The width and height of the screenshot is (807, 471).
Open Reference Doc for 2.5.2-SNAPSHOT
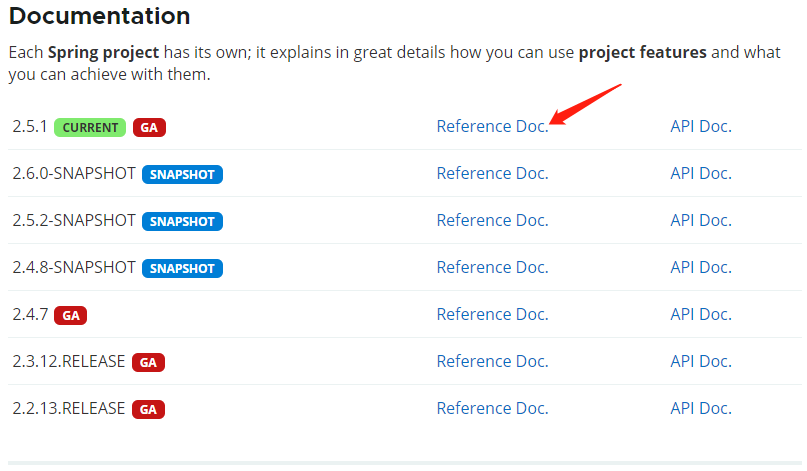[492, 221]
